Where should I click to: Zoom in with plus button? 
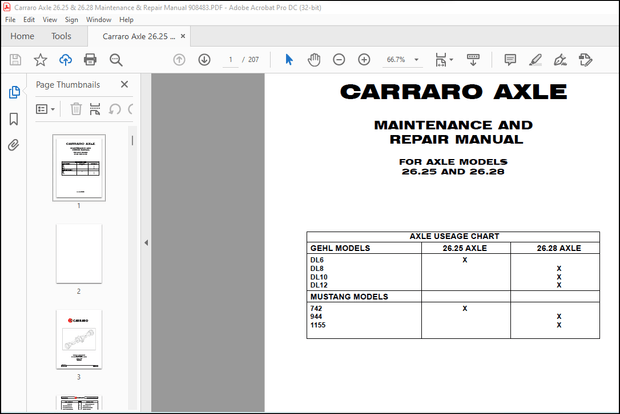pos(364,60)
